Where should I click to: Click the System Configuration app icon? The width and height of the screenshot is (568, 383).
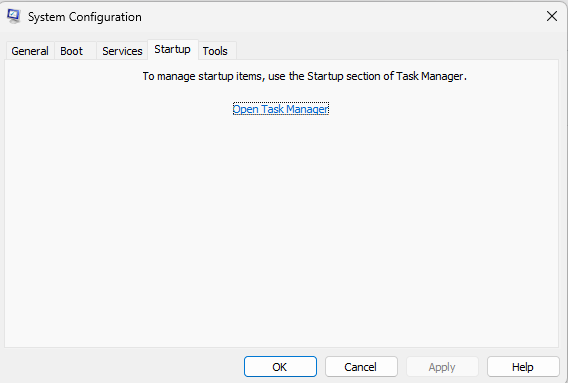pos(13,16)
